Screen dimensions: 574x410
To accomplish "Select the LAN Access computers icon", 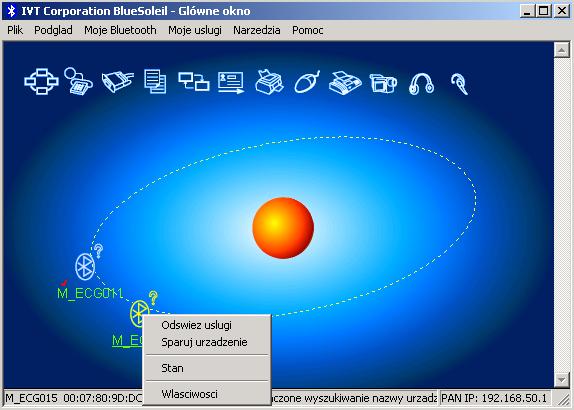I will 194,81.
